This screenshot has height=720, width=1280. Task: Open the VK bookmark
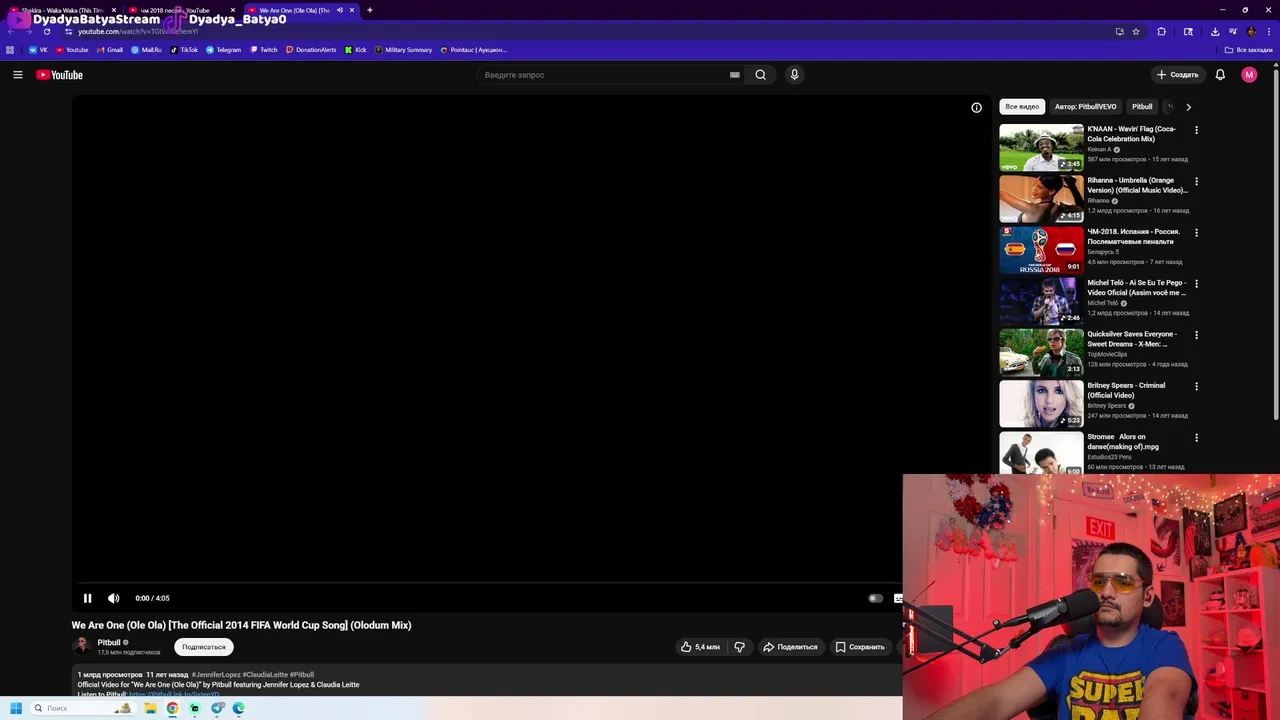[38, 50]
